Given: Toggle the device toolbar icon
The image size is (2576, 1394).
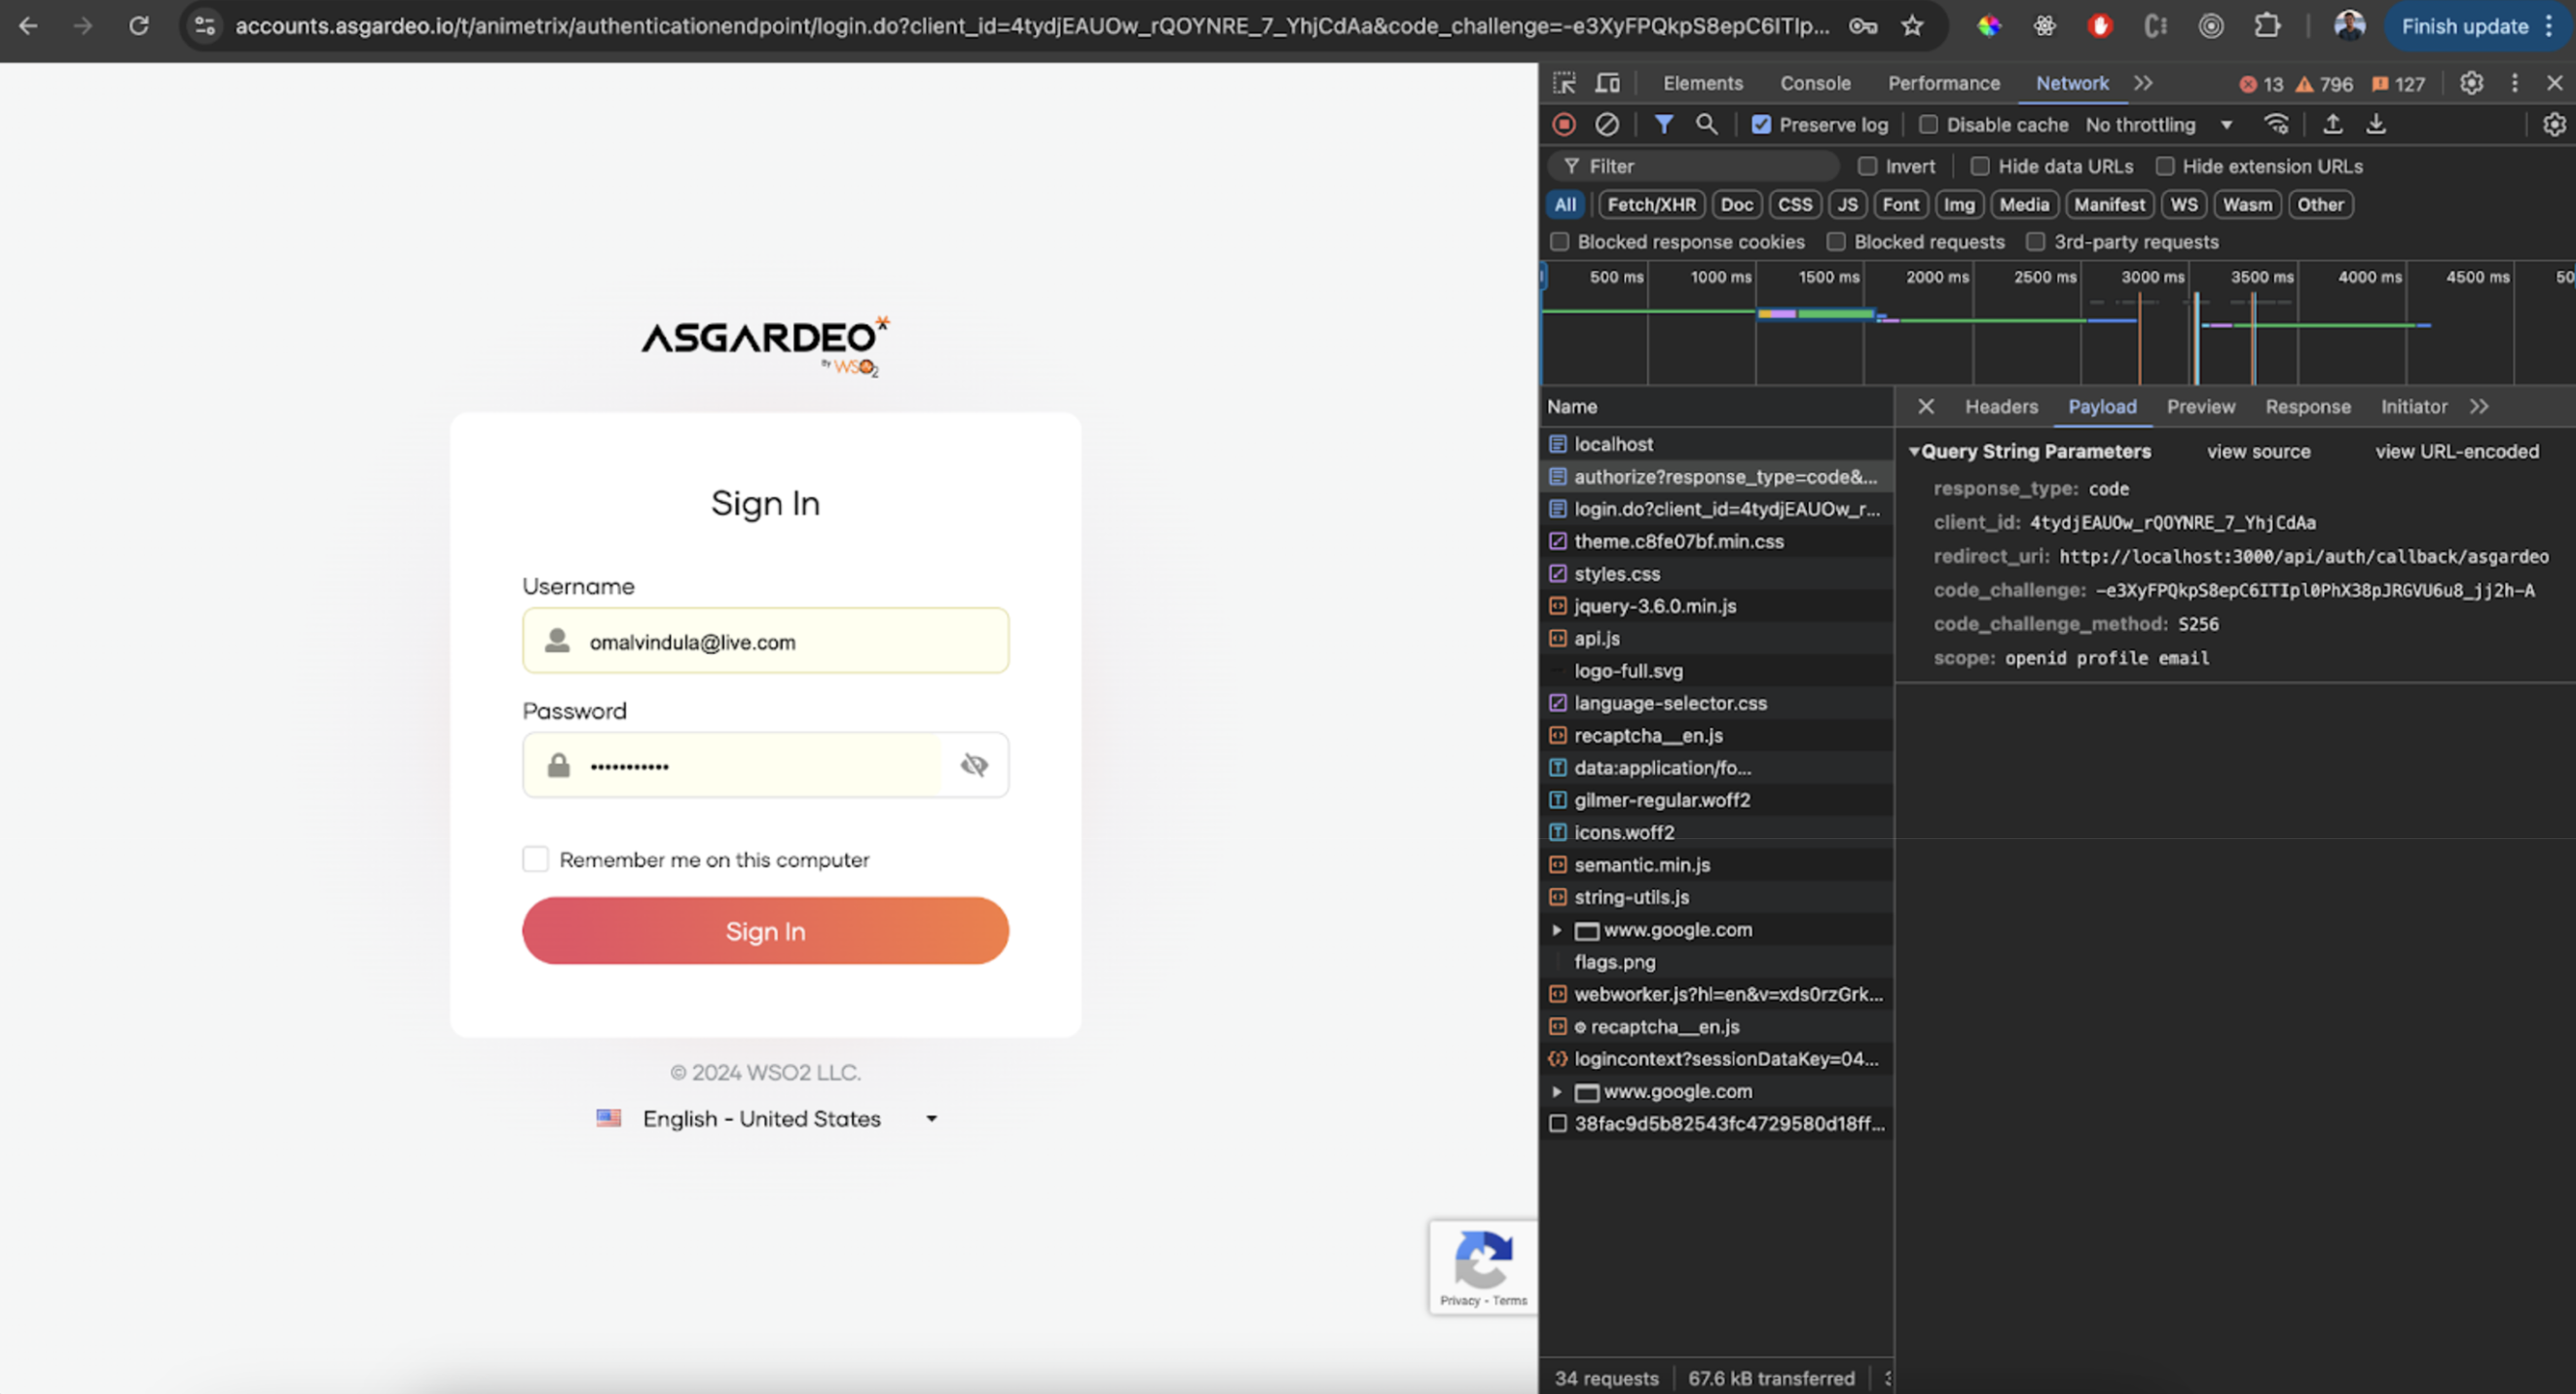Looking at the screenshot, I should click(x=1607, y=83).
